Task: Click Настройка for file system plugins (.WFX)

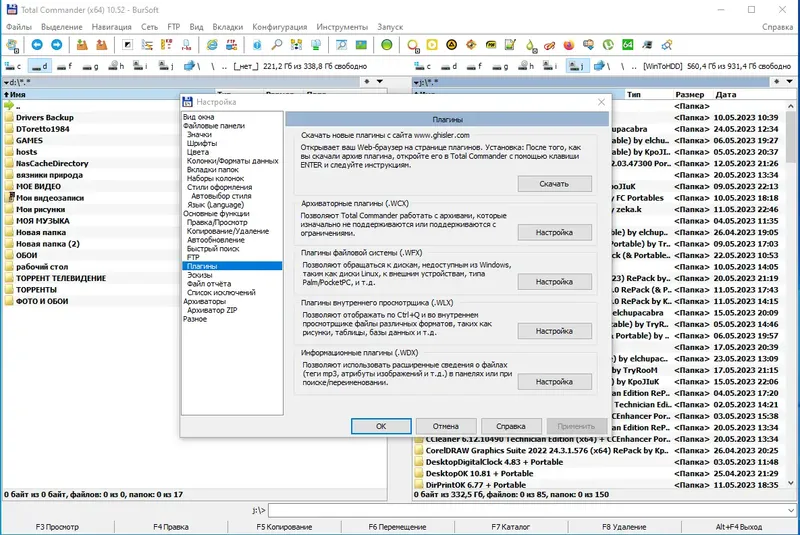Action: click(554, 282)
